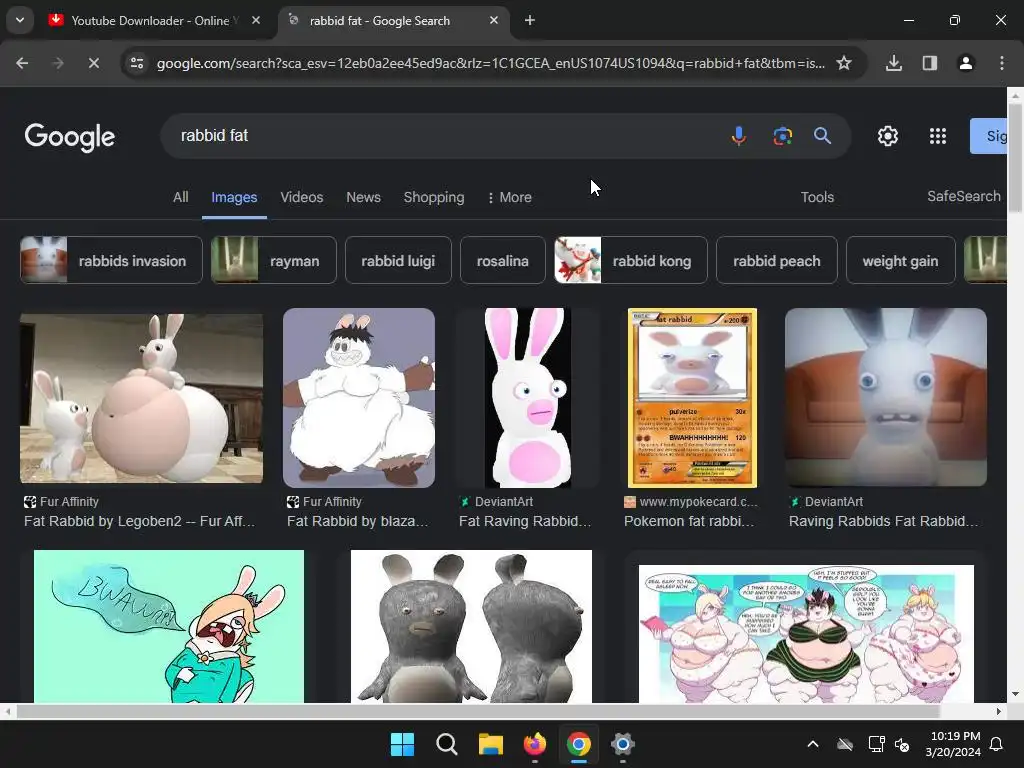This screenshot has width=1024, height=768.
Task: Launch Firefox from taskbar
Action: 535,744
